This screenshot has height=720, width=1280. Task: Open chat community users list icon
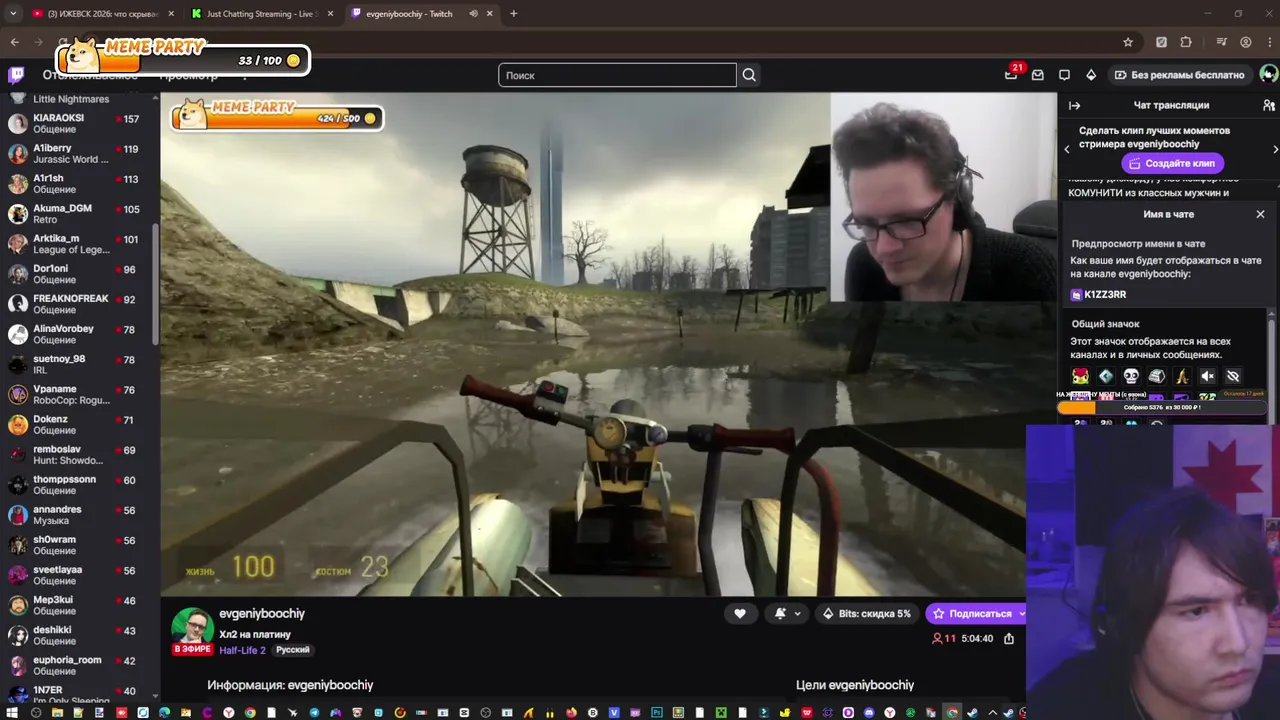(x=1268, y=105)
